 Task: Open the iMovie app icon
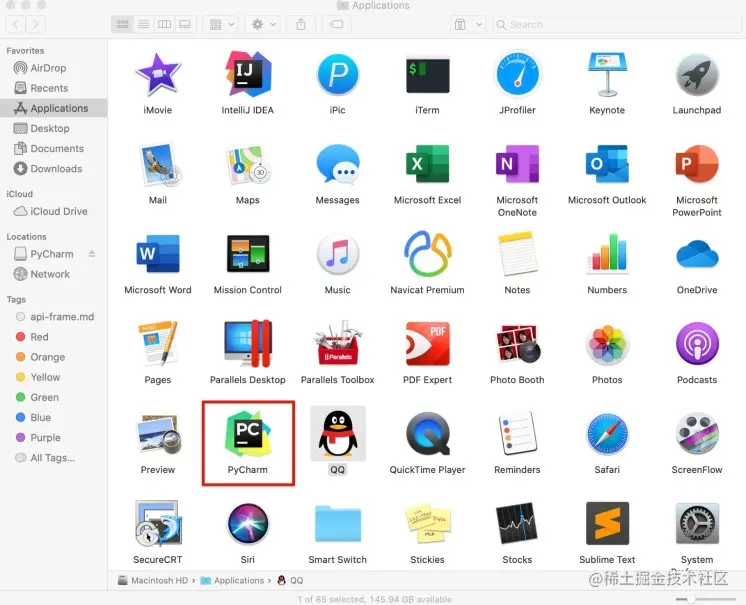158,74
